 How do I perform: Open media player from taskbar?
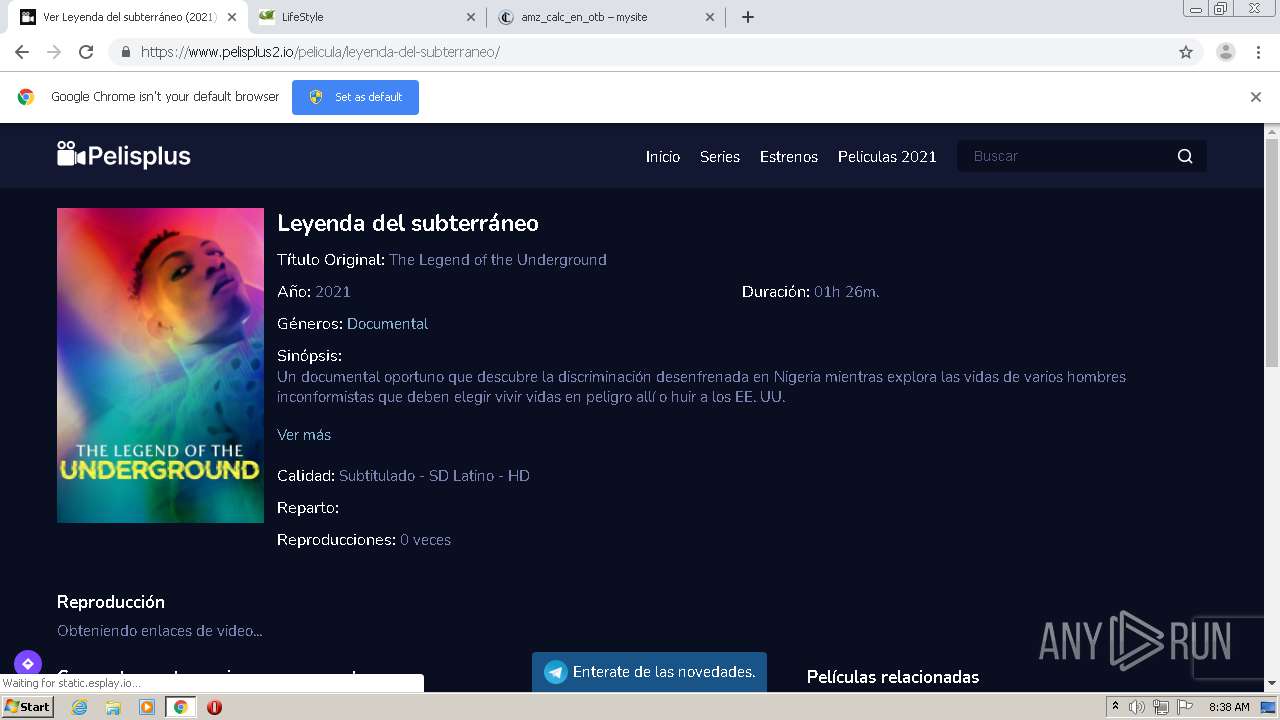[147, 707]
